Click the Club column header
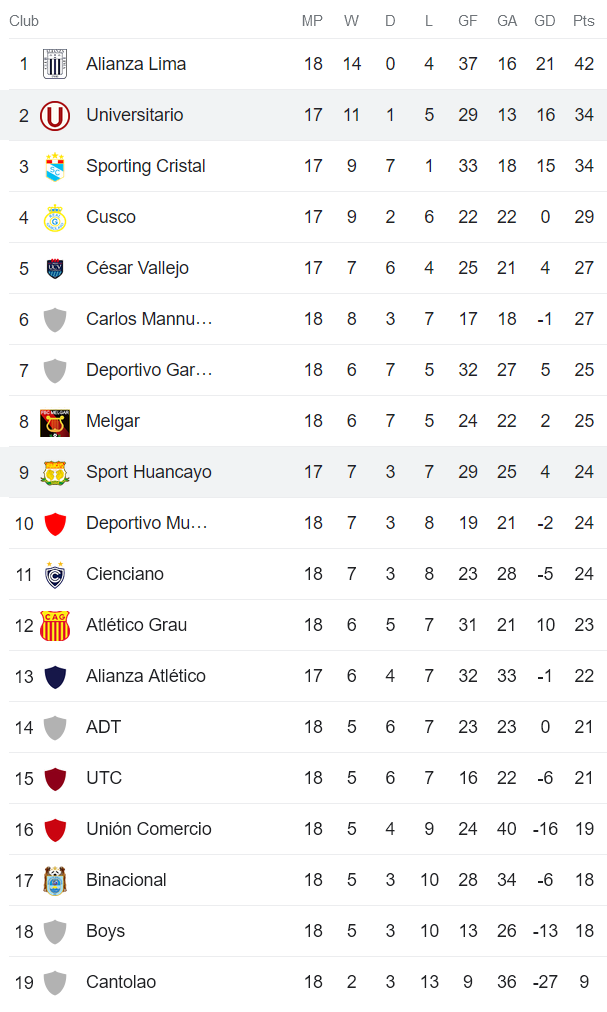Screen dimensions: 607x1012 [24, 21]
